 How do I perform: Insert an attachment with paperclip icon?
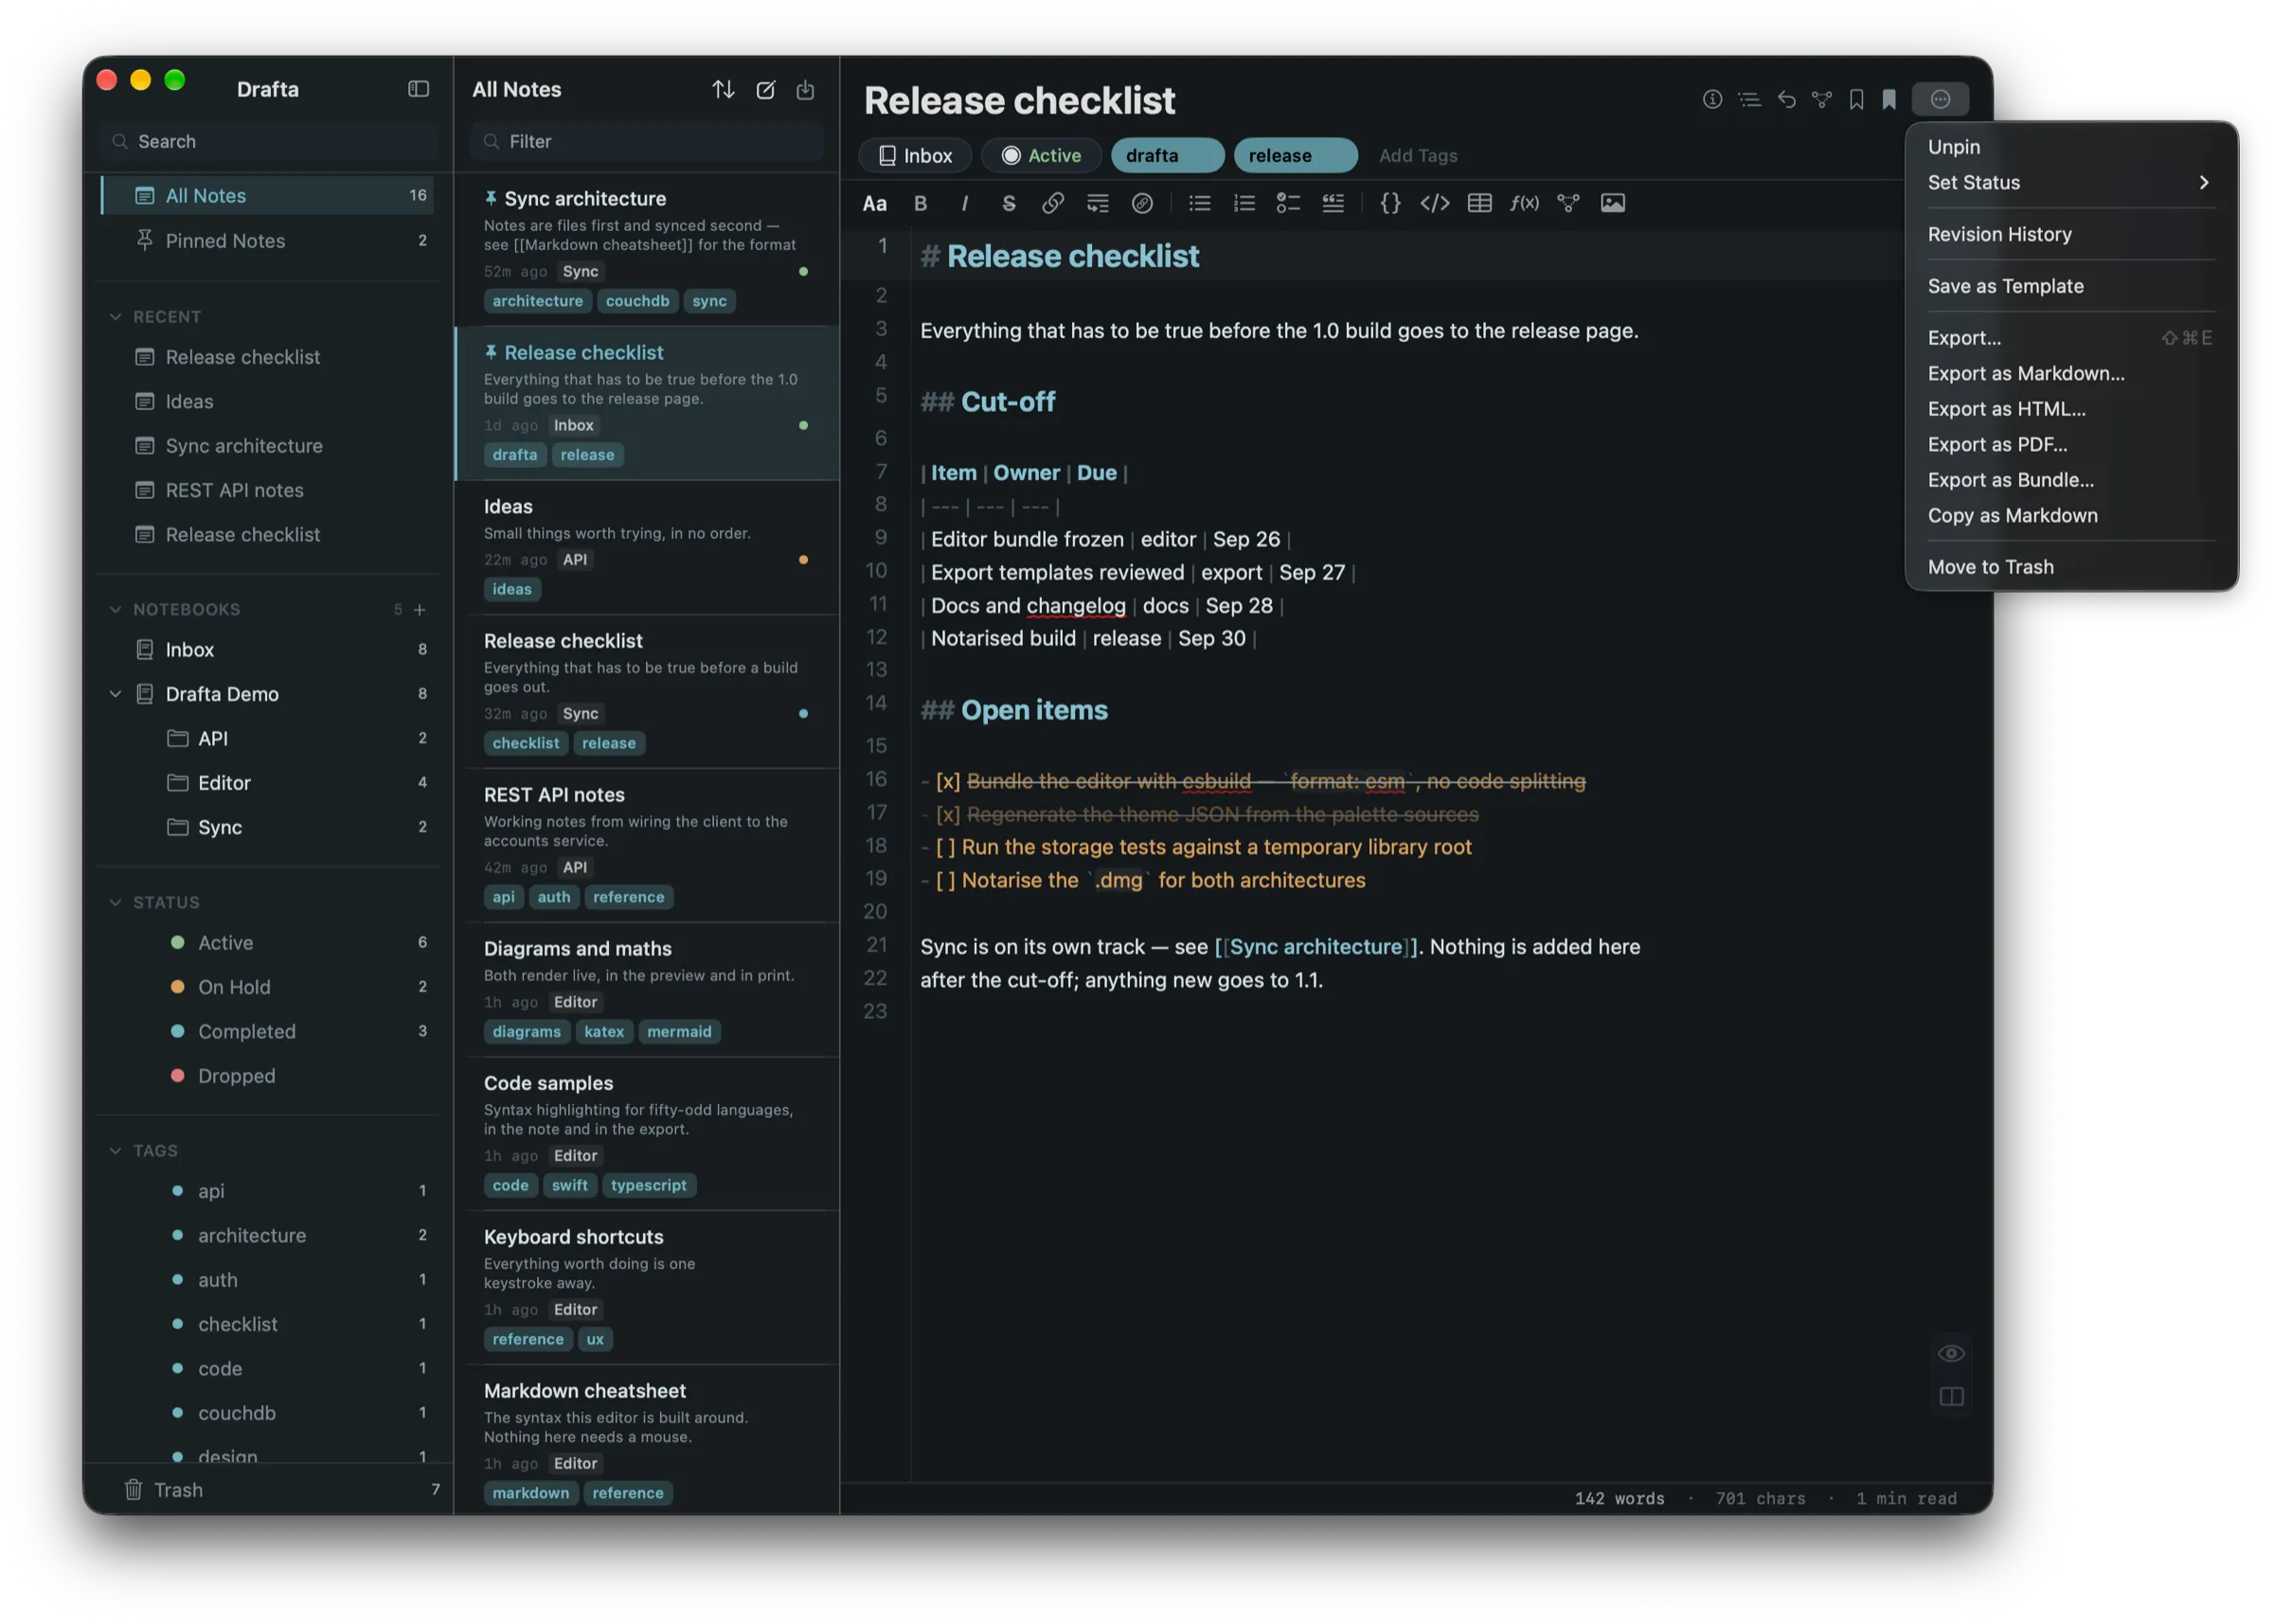pyautogui.click(x=1142, y=203)
